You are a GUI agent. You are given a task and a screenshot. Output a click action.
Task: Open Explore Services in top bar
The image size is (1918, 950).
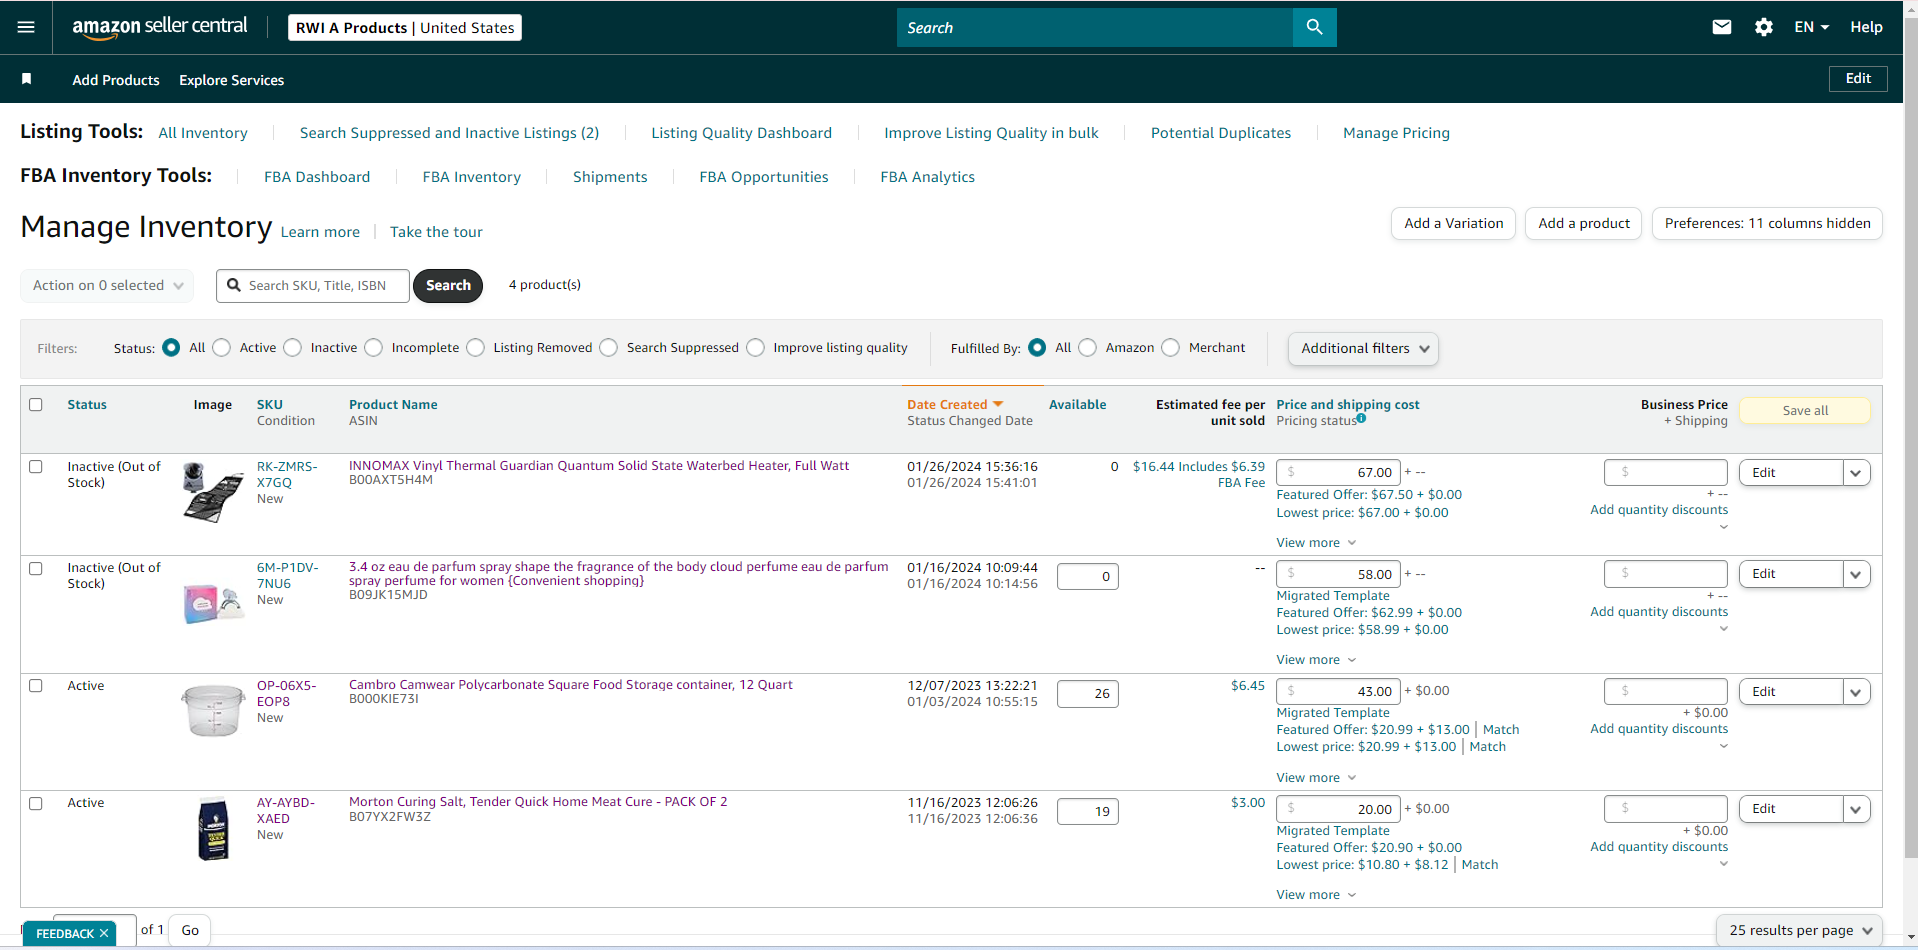click(x=231, y=80)
